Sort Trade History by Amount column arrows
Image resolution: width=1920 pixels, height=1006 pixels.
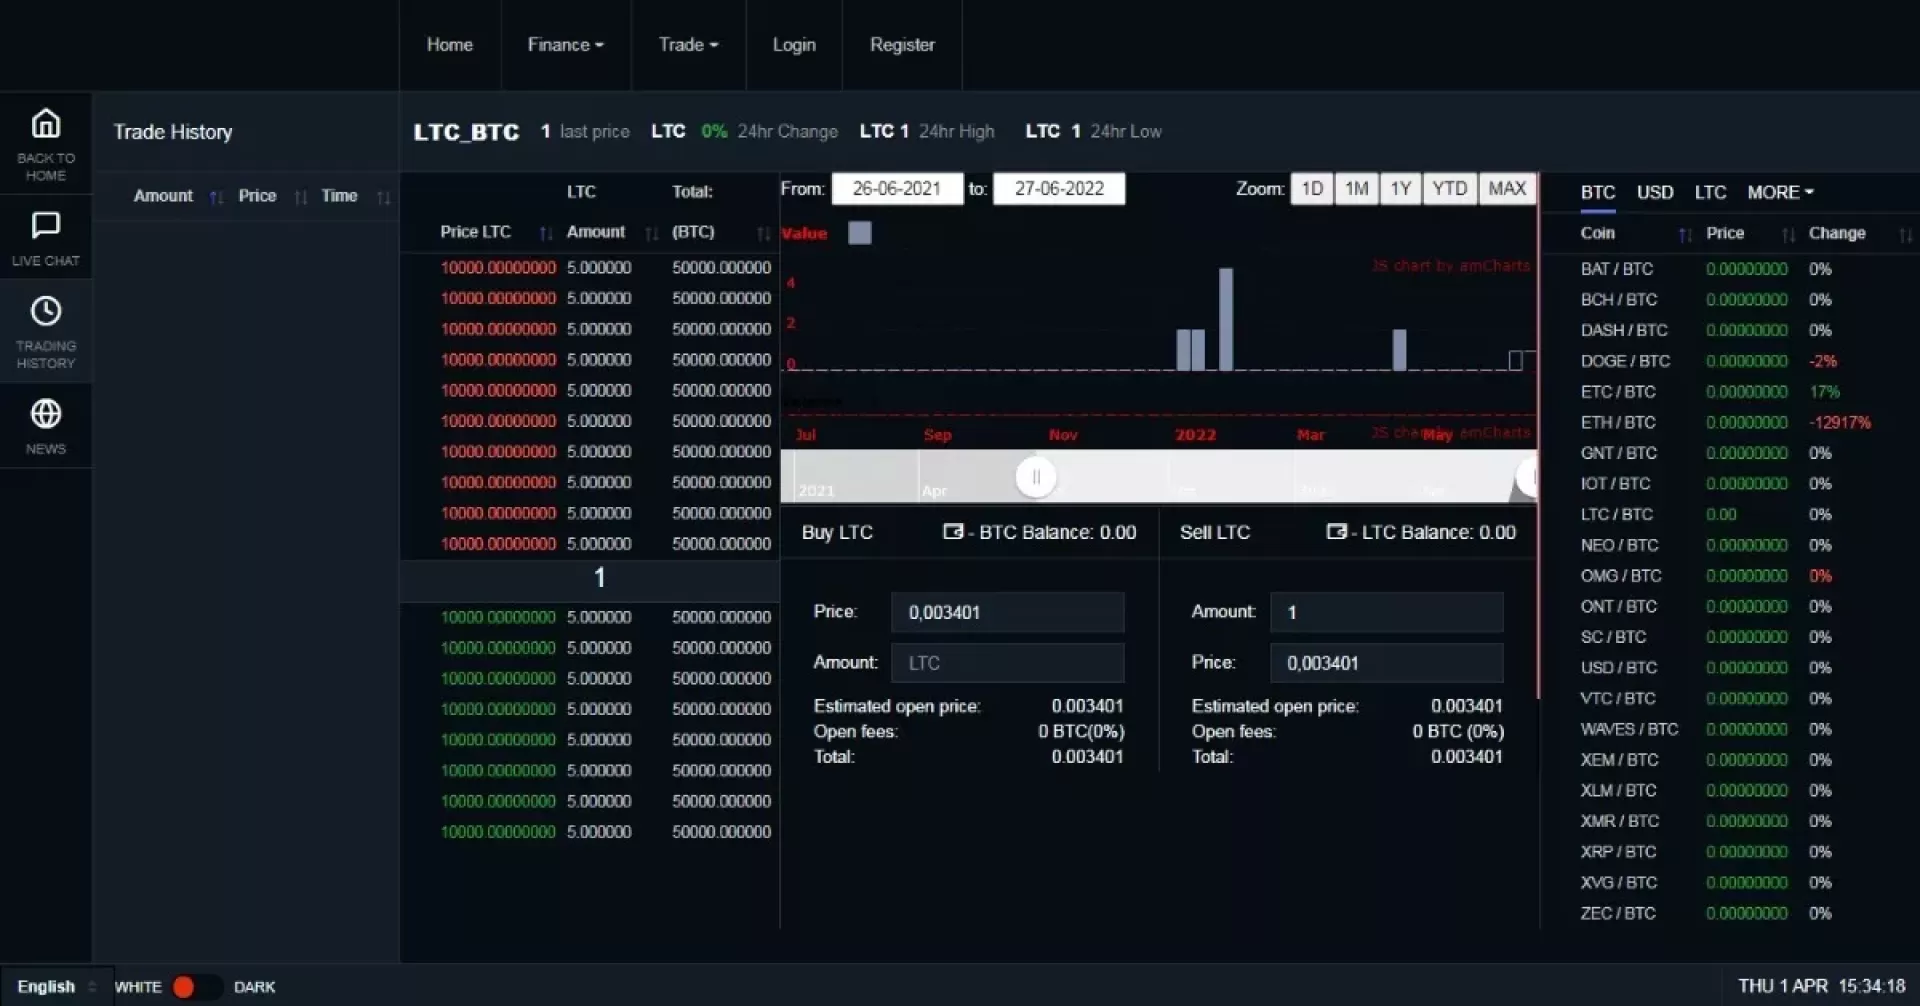click(x=216, y=197)
